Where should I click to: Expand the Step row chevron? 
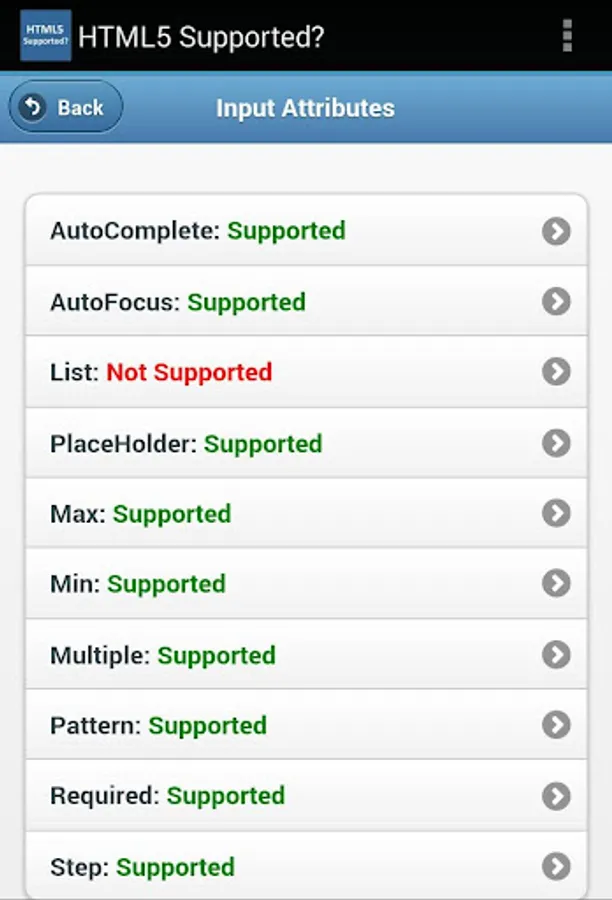[x=556, y=866]
